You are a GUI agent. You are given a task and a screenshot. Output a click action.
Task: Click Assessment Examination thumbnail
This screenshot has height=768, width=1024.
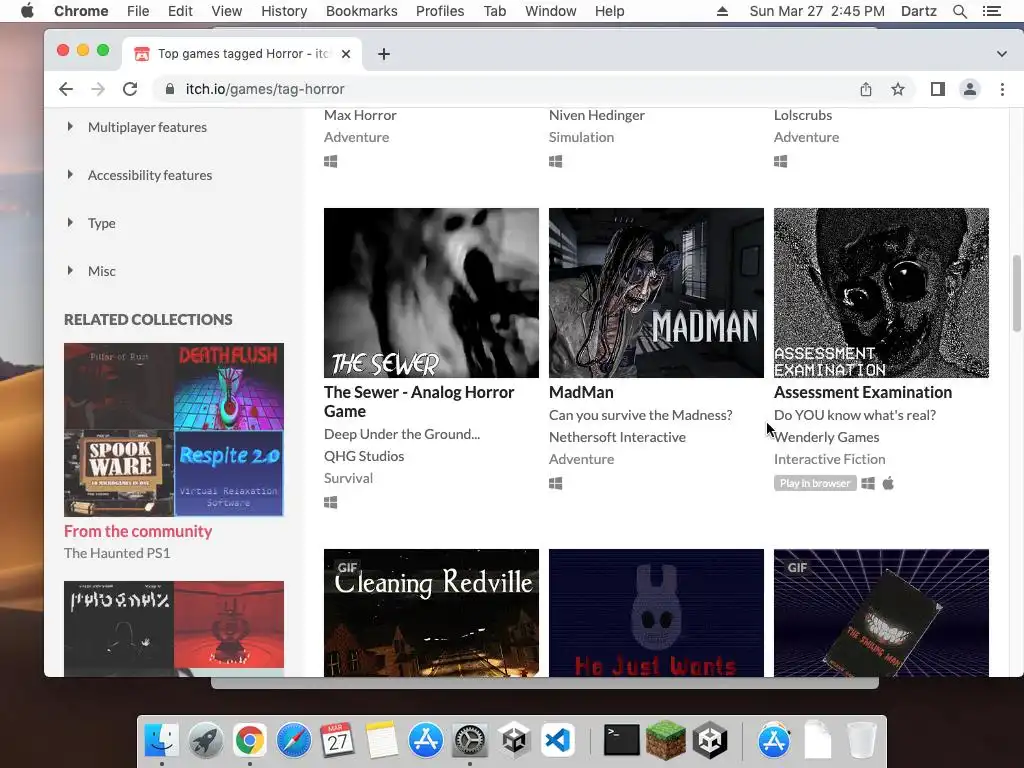(x=881, y=293)
